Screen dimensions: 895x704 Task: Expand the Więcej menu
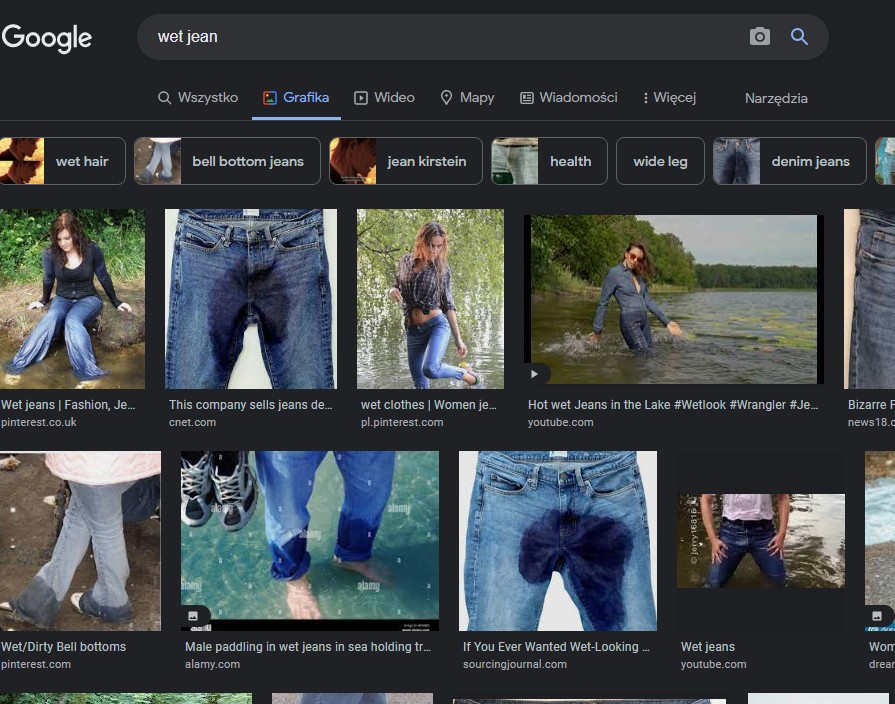pyautogui.click(x=669, y=98)
